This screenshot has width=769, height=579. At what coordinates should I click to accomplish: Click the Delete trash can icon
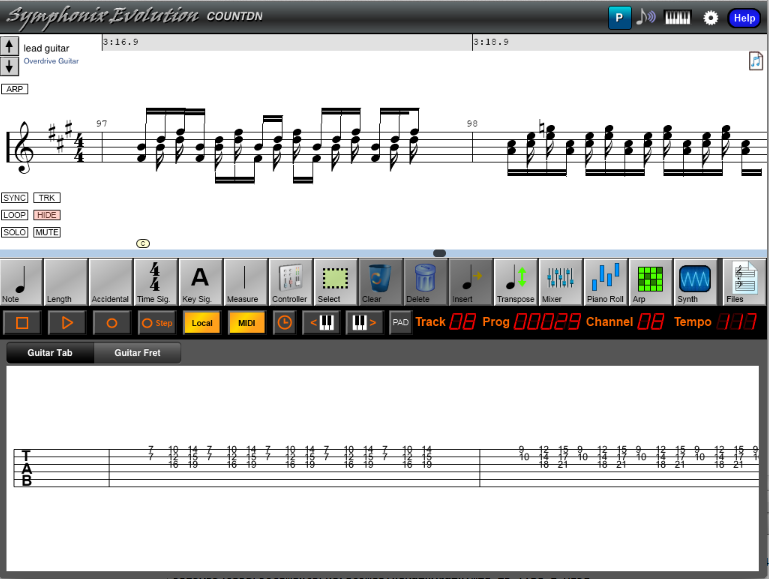425,281
